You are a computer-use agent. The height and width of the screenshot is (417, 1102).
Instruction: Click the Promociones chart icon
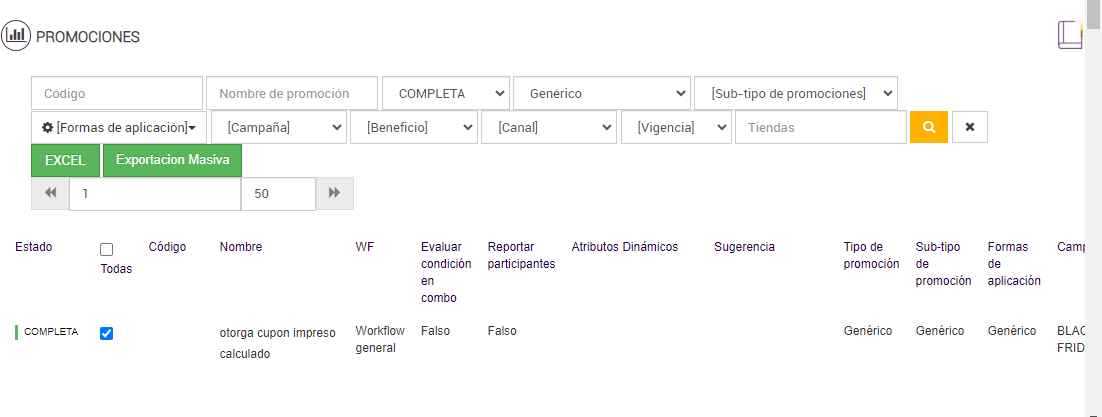16,36
